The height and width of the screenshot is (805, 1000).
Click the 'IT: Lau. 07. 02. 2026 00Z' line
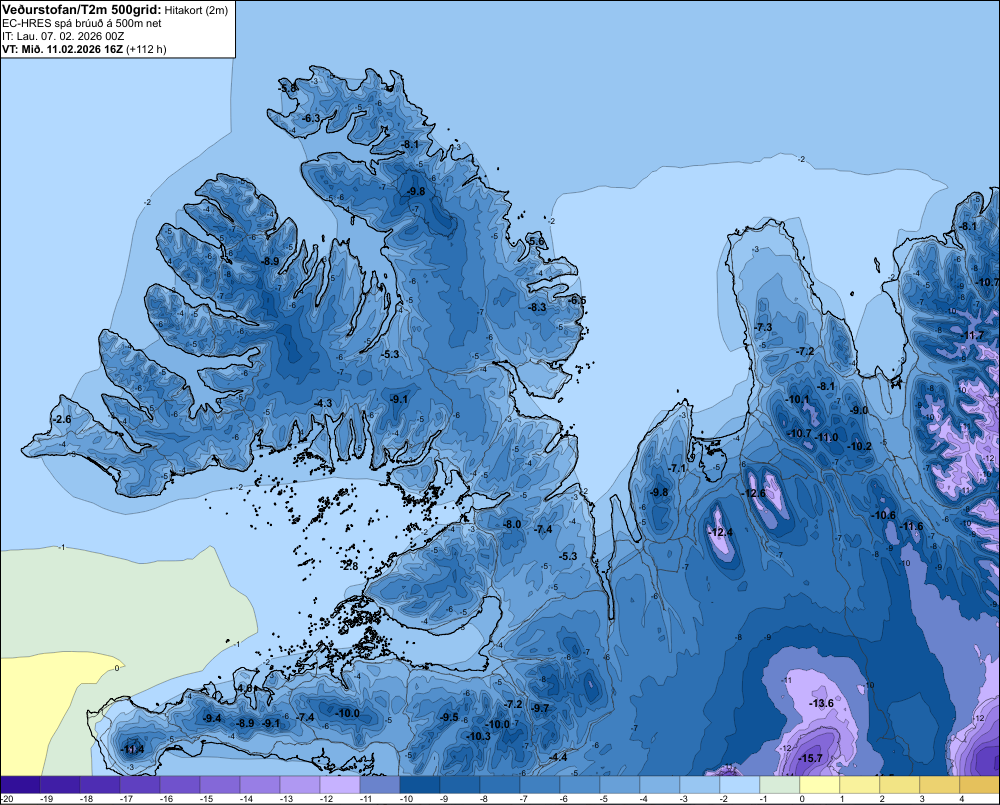(x=63, y=36)
